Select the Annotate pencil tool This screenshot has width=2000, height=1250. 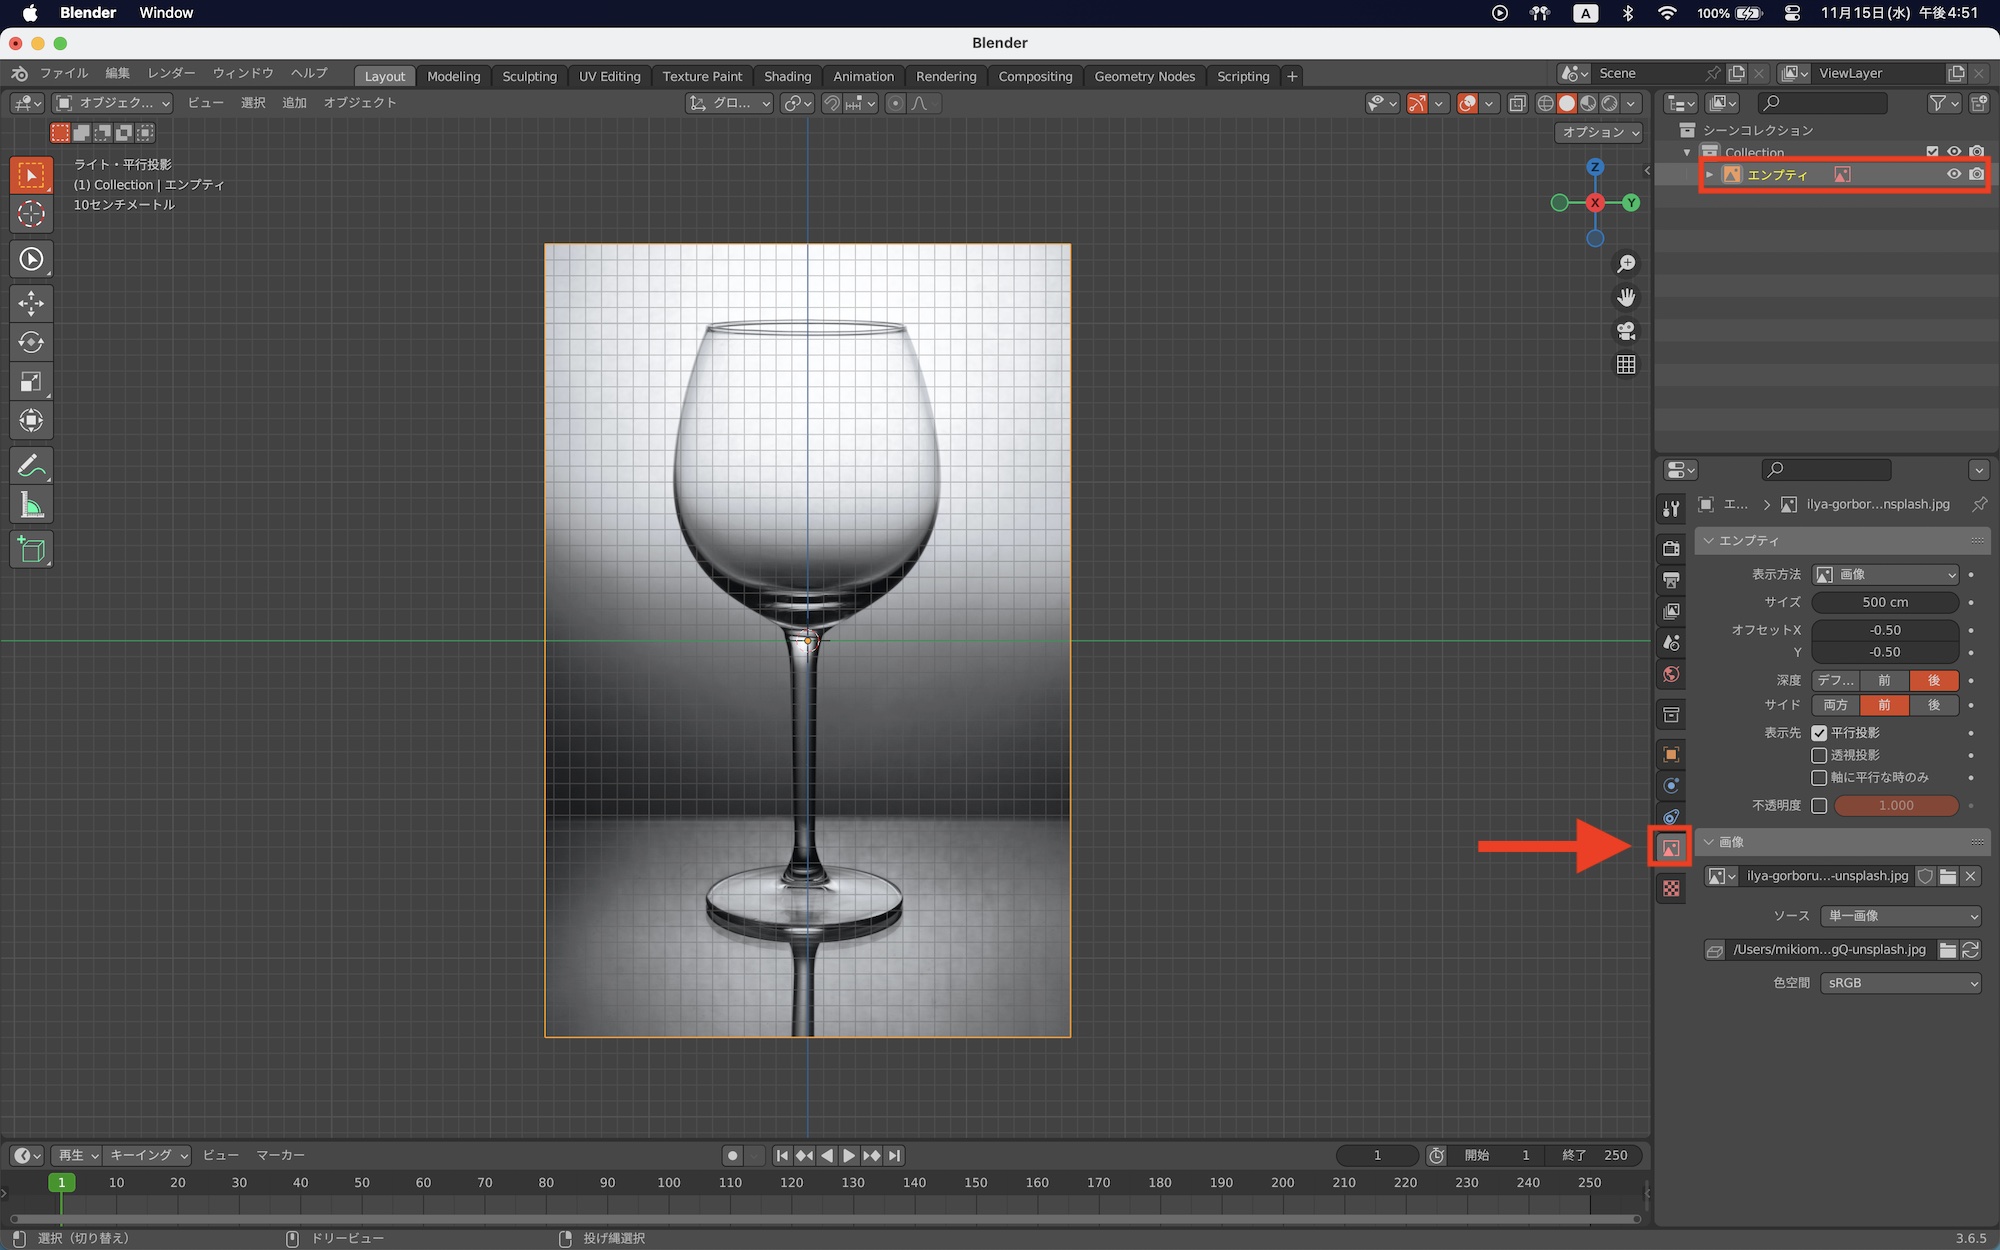(31, 466)
